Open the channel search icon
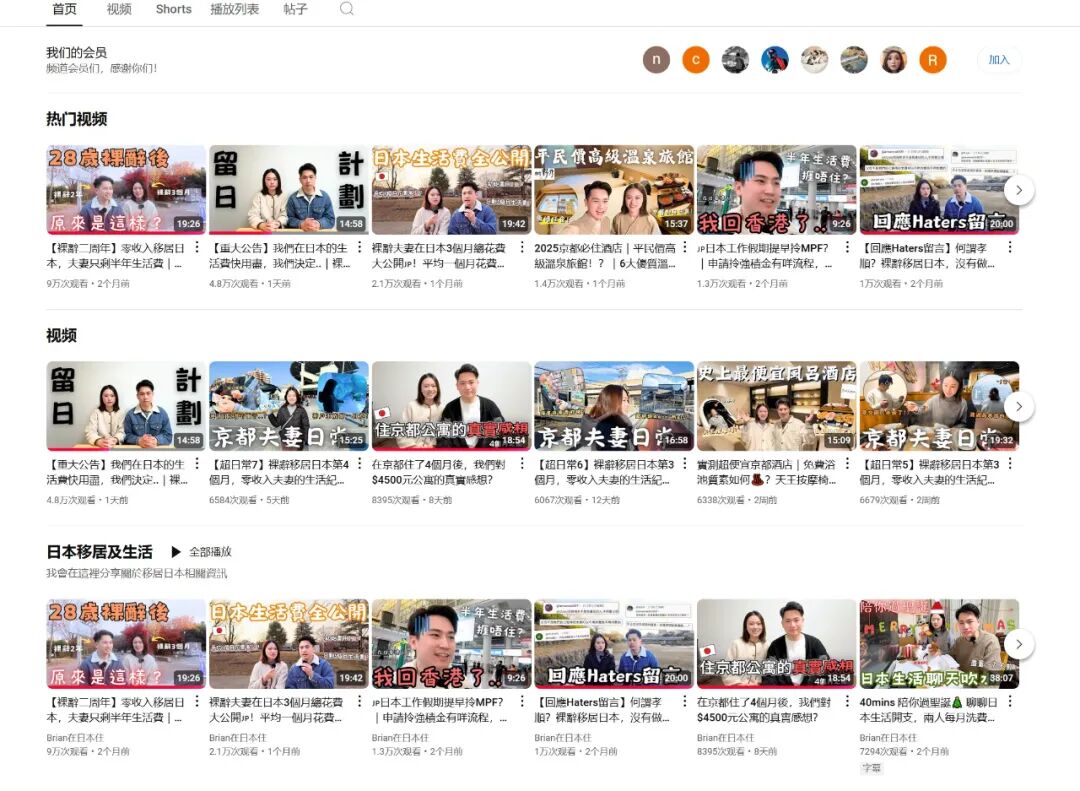1080x791 pixels. point(346,9)
